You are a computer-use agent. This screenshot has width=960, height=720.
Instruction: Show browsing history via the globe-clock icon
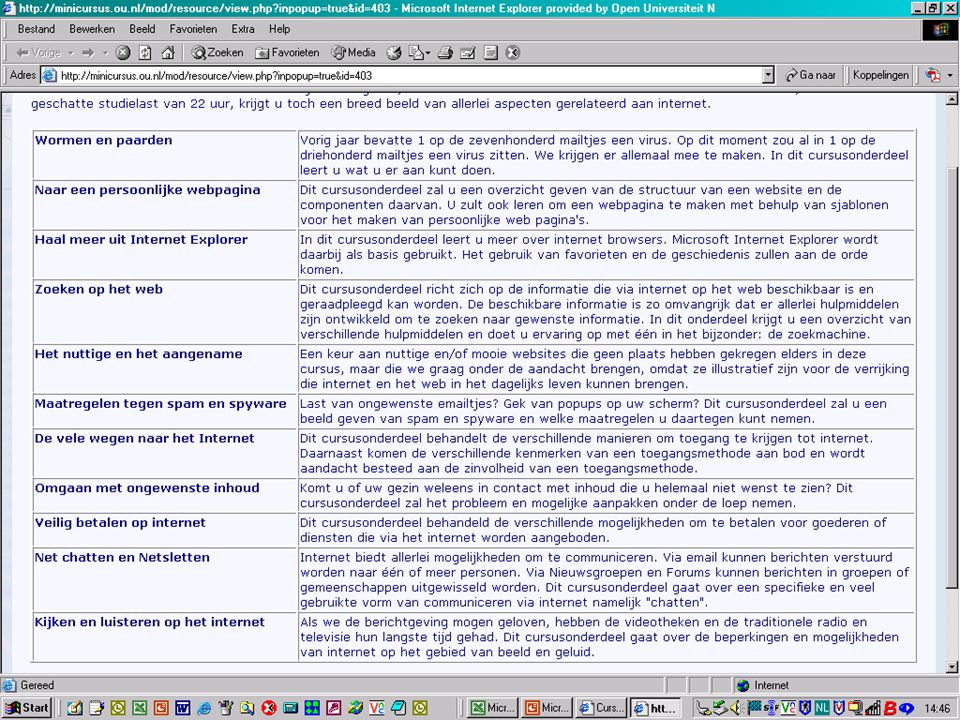tap(394, 53)
